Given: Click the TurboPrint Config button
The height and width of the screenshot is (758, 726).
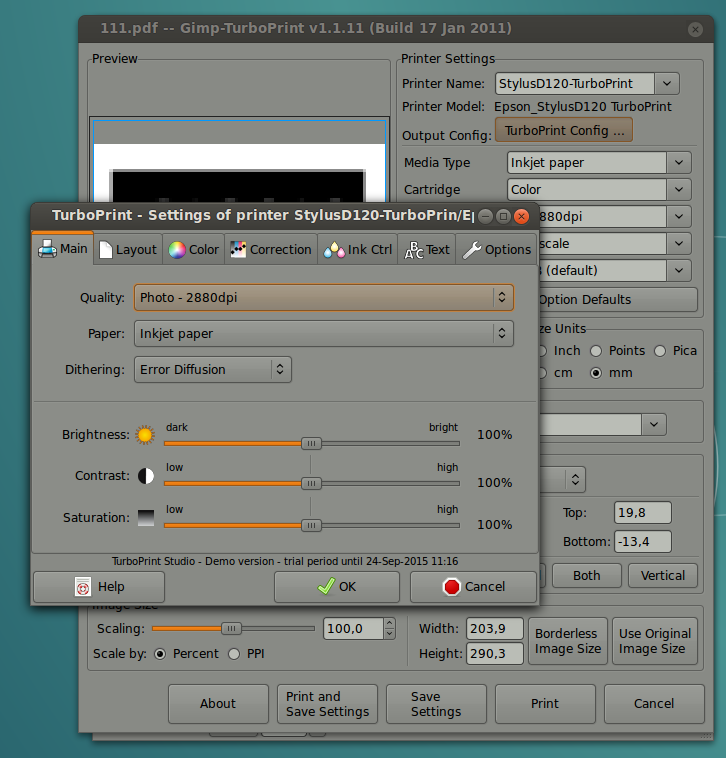Looking at the screenshot, I should tap(564, 131).
